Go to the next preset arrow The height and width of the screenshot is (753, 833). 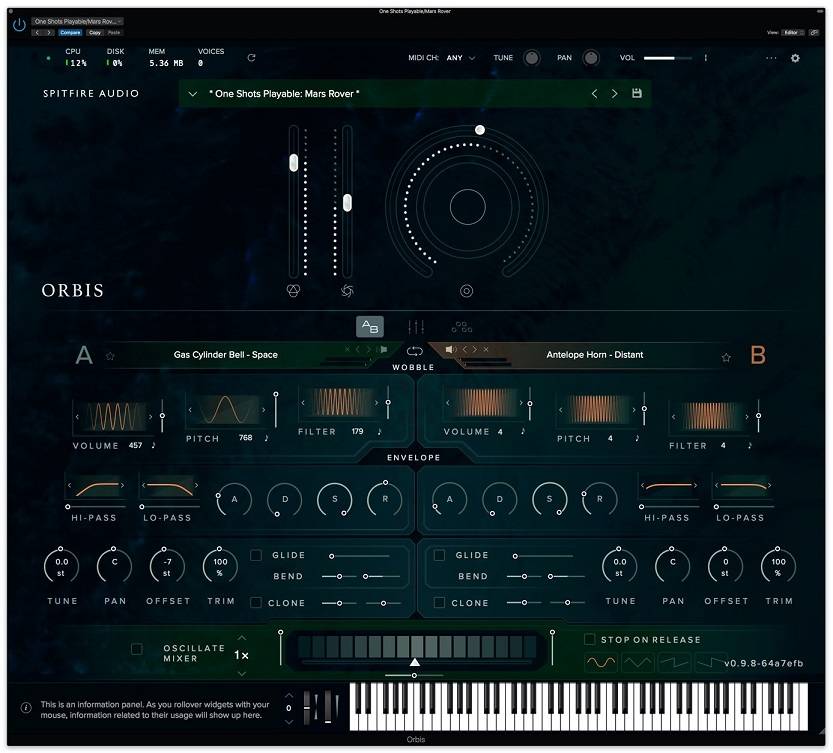tap(614, 94)
